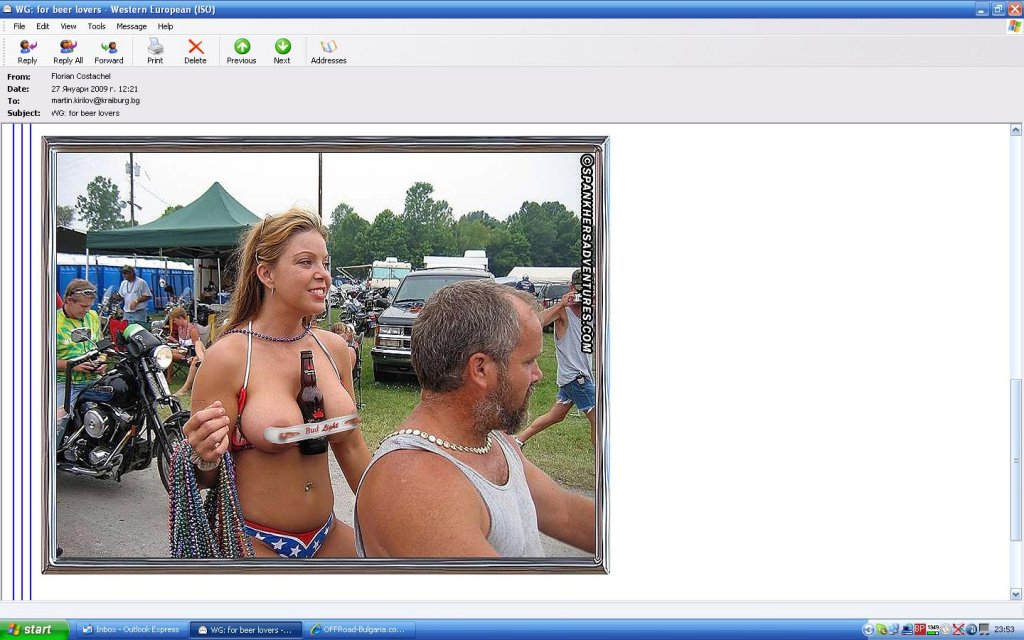
Task: Go to the Previous message
Action: 241,52
